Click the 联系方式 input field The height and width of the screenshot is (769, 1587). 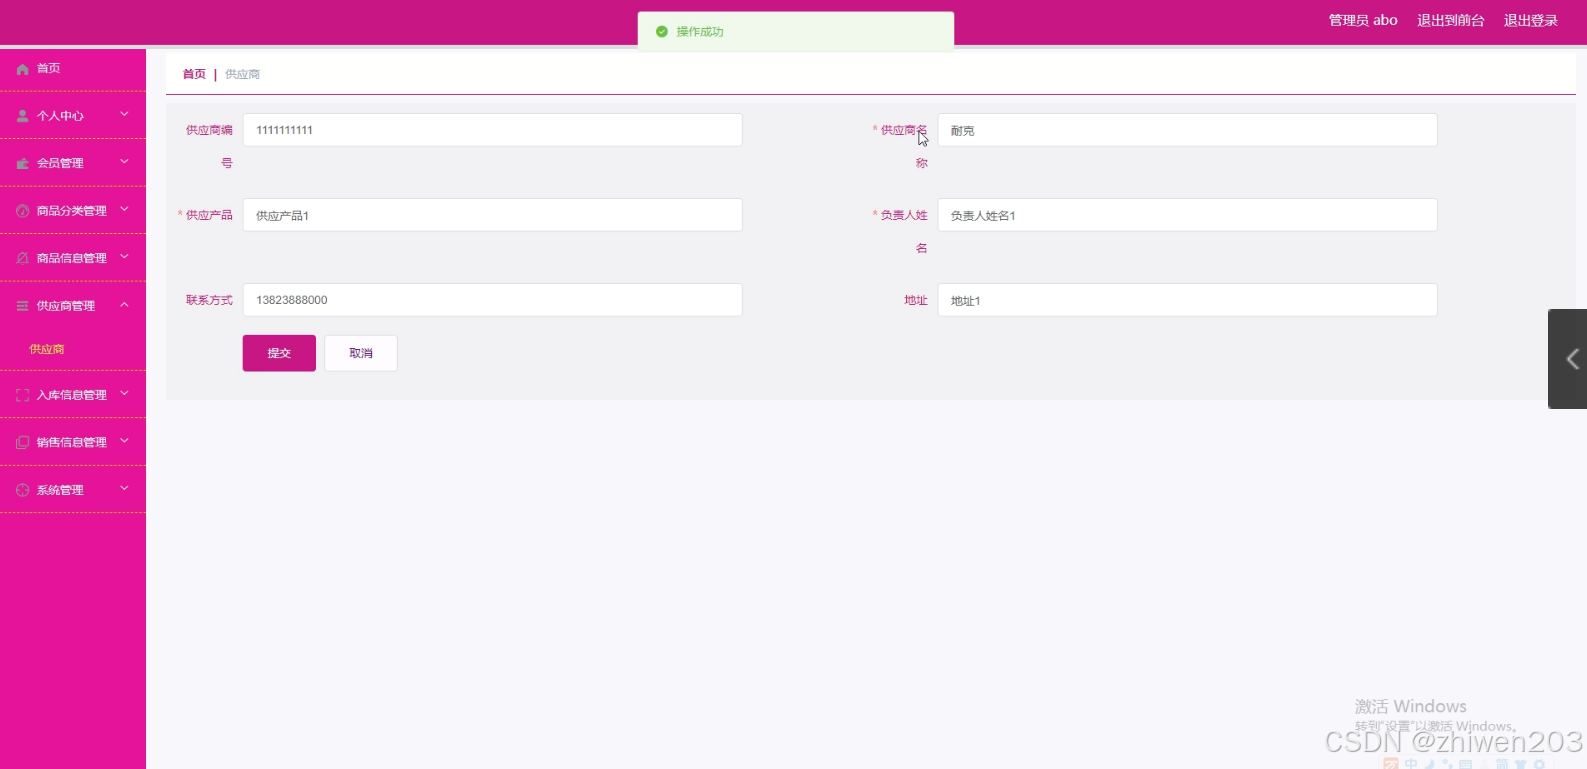pyautogui.click(x=493, y=300)
